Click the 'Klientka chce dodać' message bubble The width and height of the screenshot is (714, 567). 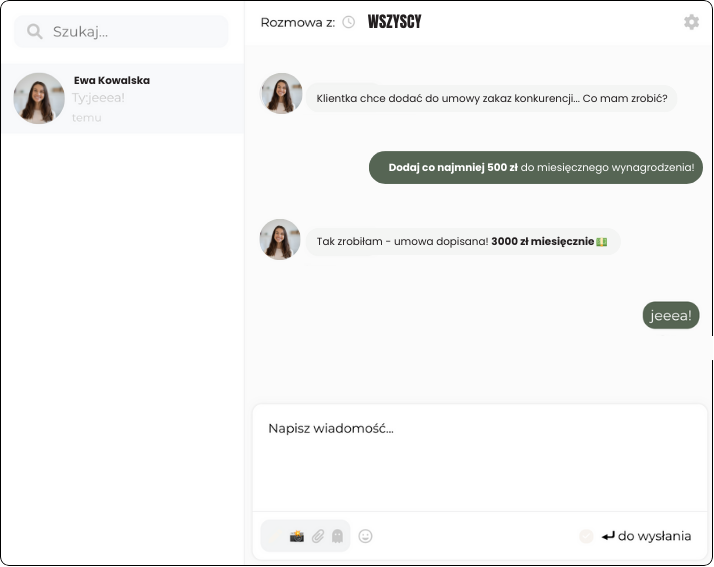[491, 98]
